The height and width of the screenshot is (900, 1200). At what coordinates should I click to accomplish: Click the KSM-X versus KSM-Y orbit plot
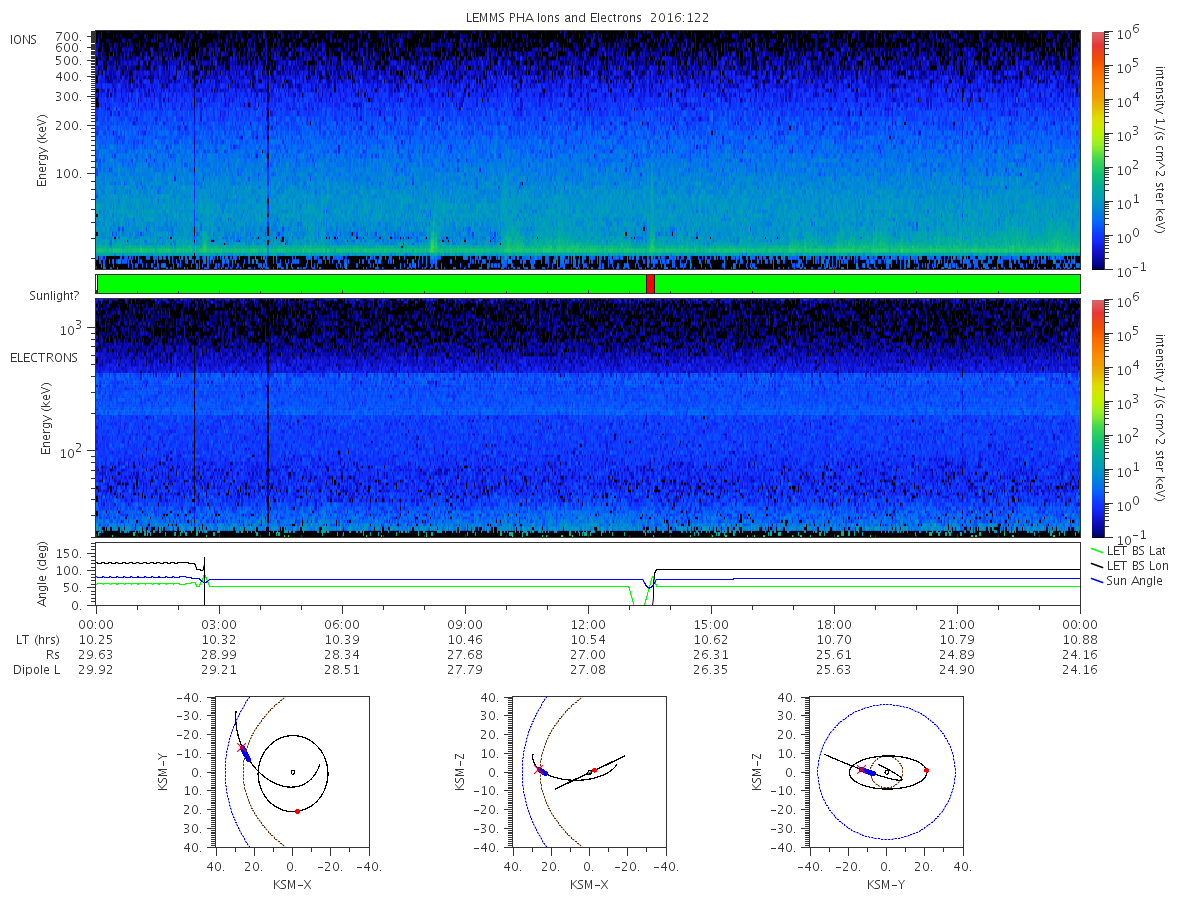tap(292, 772)
